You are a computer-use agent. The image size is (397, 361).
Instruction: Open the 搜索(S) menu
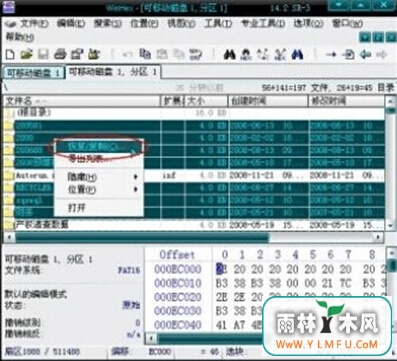point(108,24)
